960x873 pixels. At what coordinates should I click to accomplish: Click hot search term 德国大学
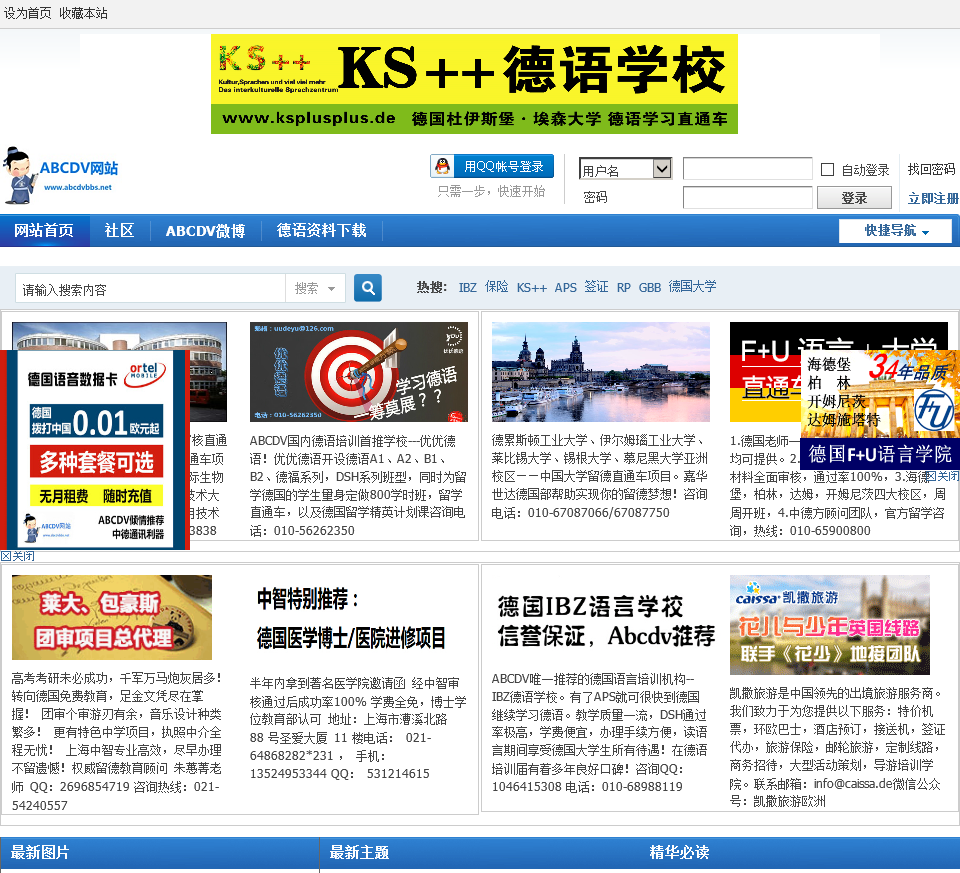(692, 287)
